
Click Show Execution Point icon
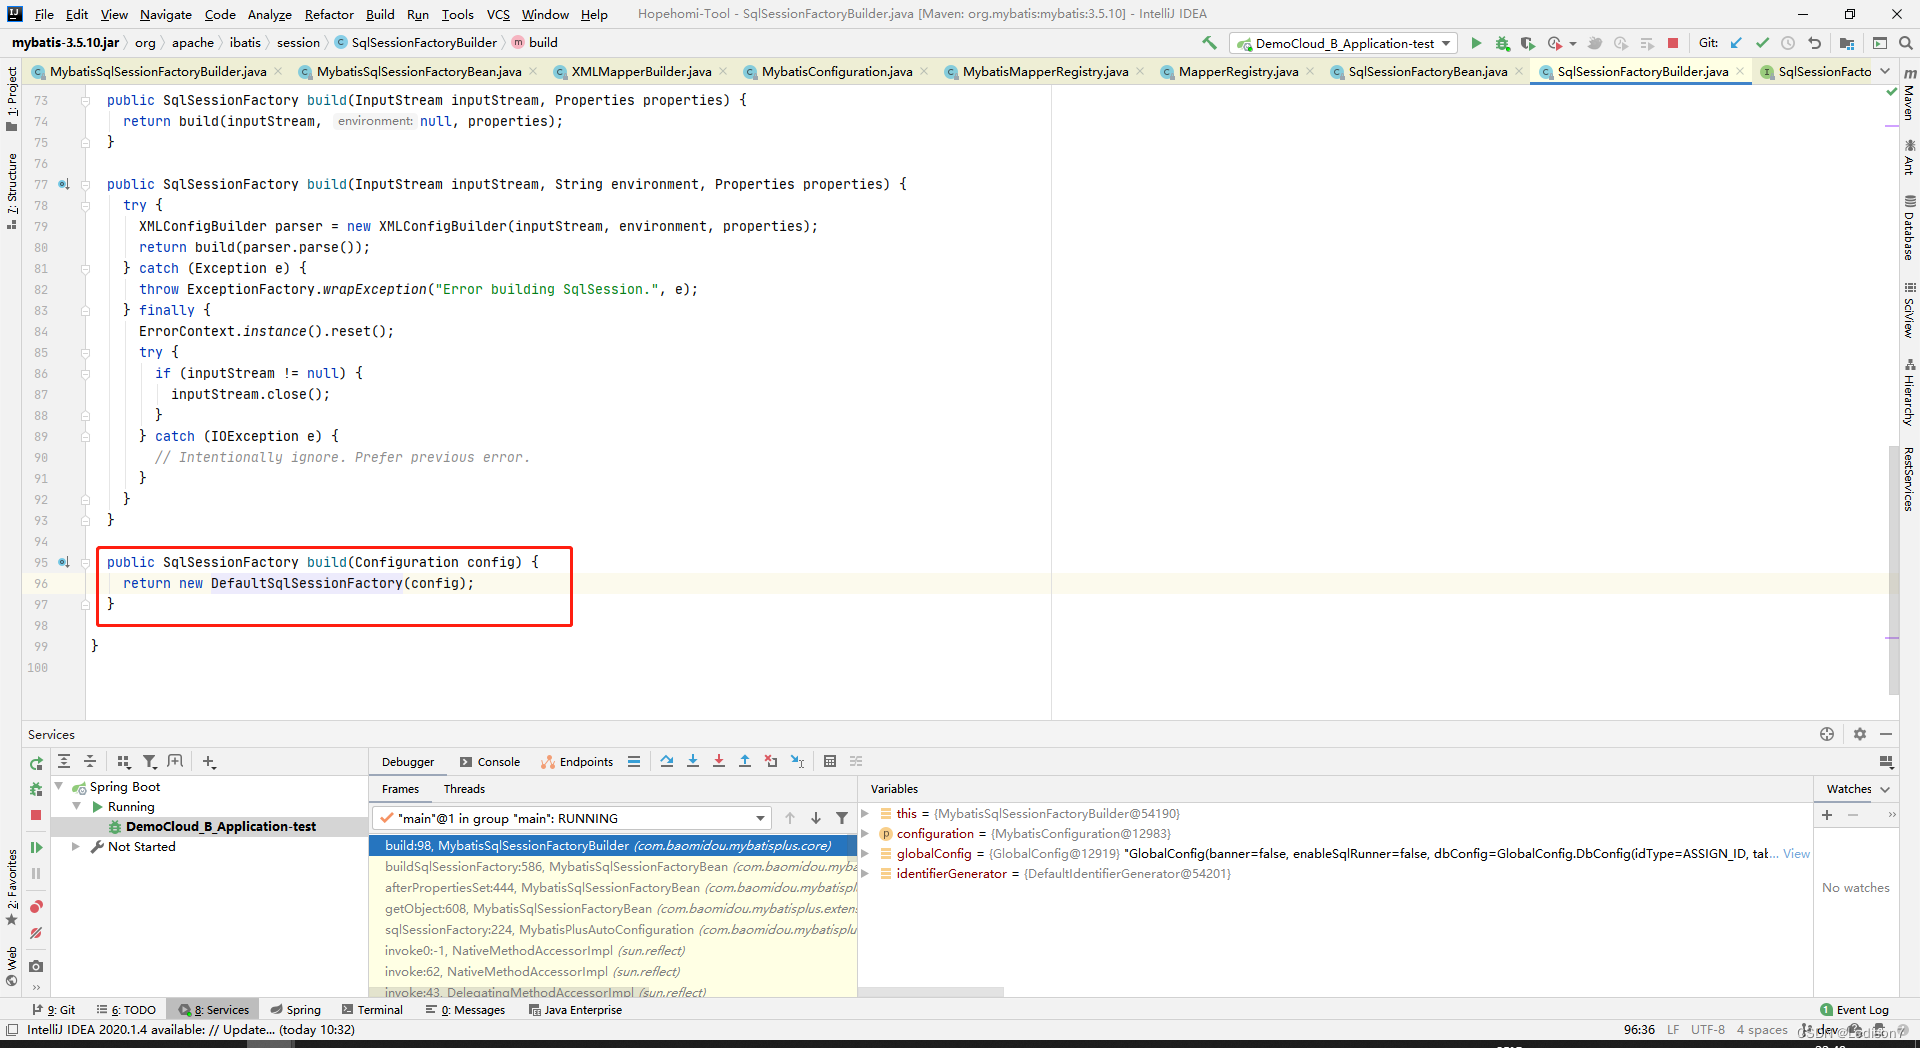[x=634, y=761]
